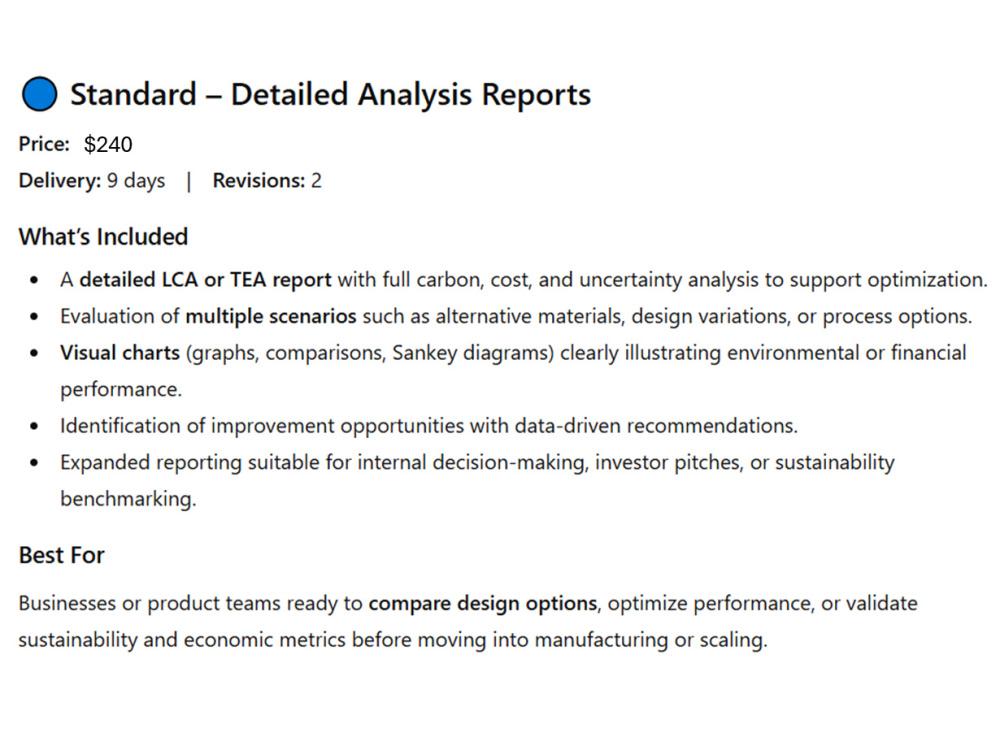Click the 'Revisions:' label

(259, 181)
